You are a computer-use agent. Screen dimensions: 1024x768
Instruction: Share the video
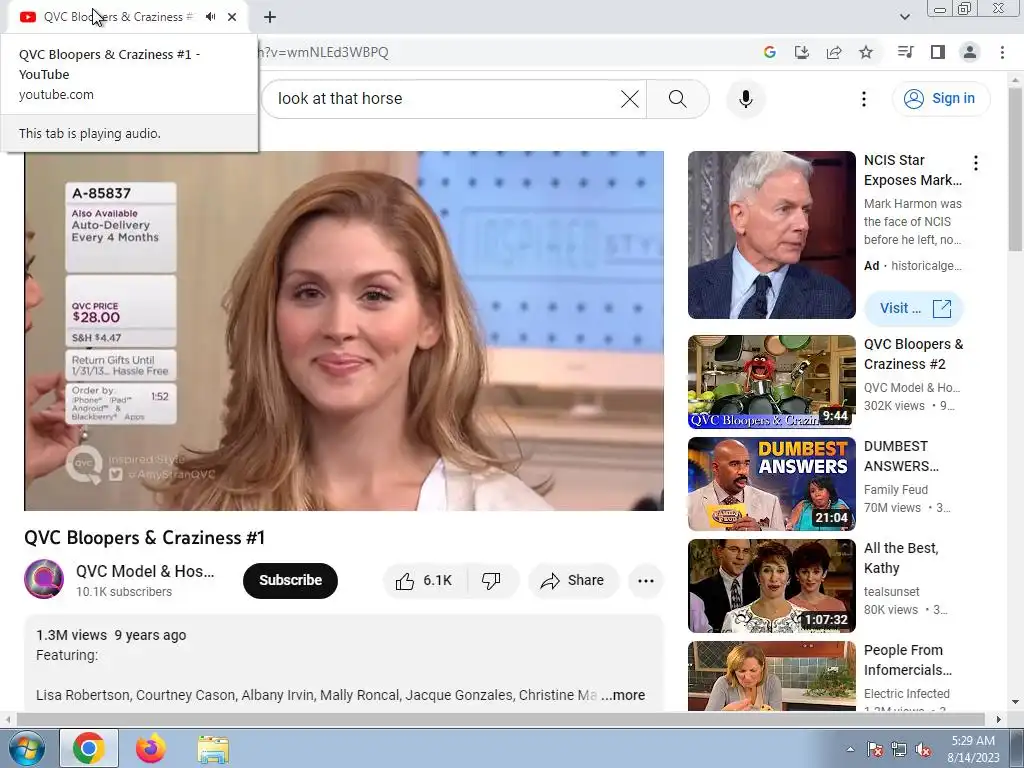tap(573, 581)
